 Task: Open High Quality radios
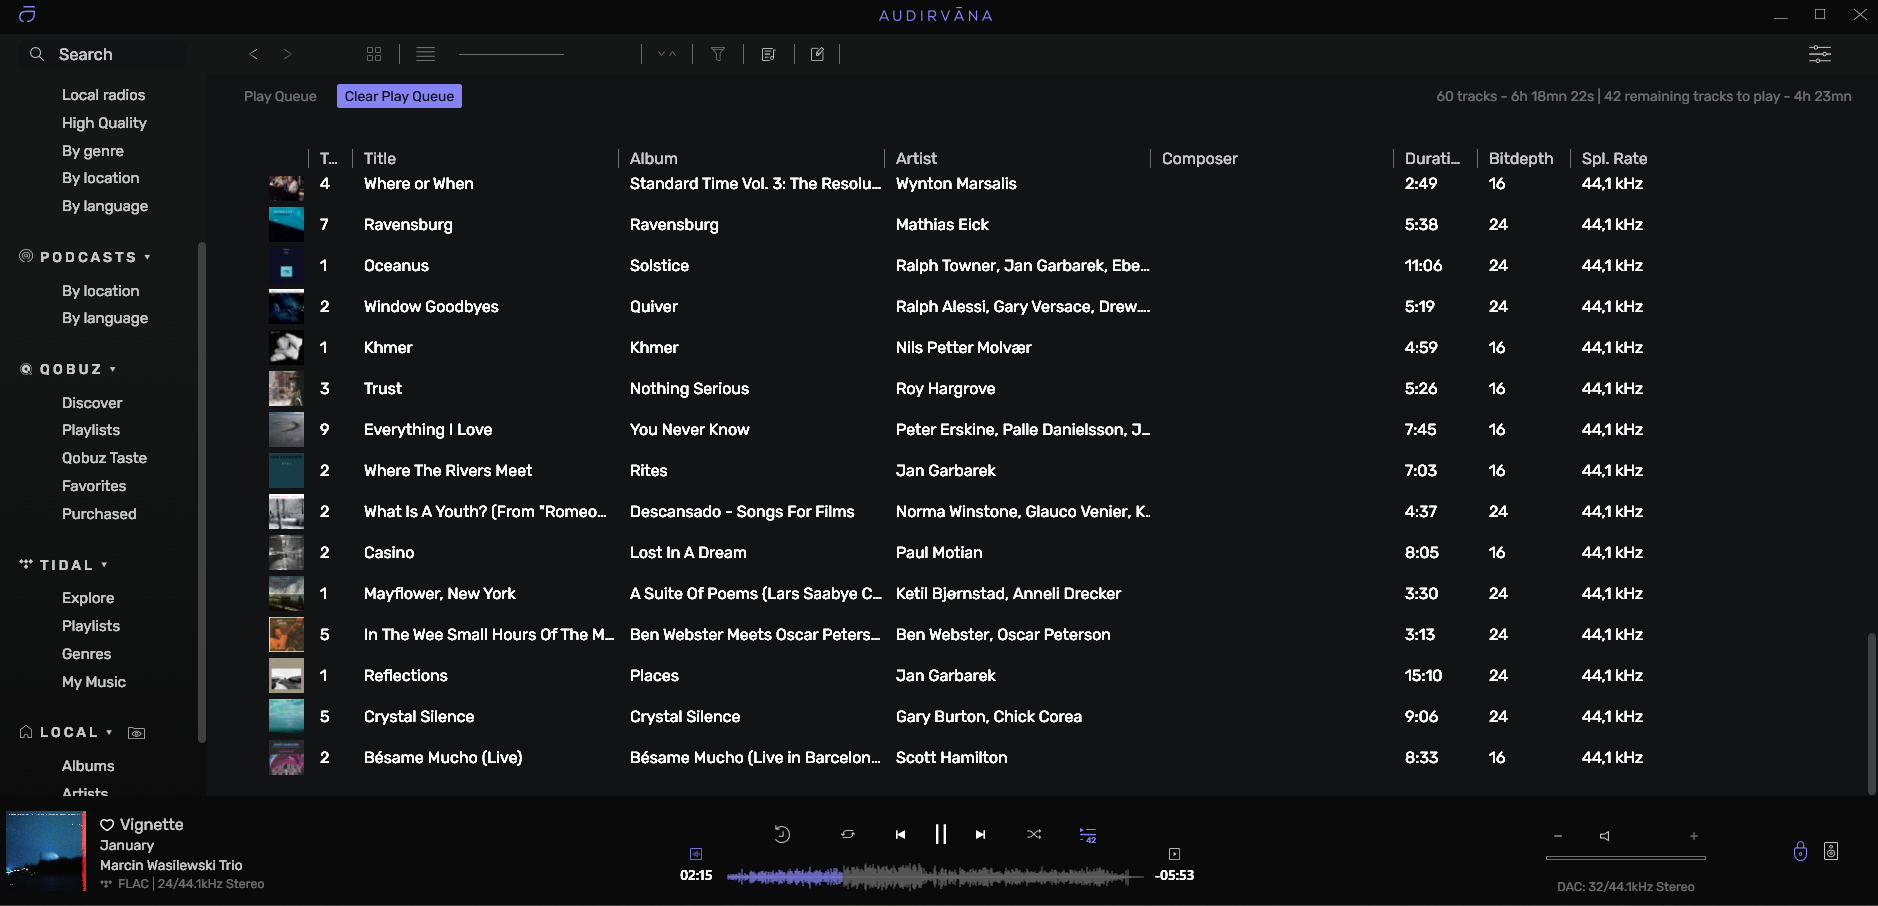click(104, 123)
